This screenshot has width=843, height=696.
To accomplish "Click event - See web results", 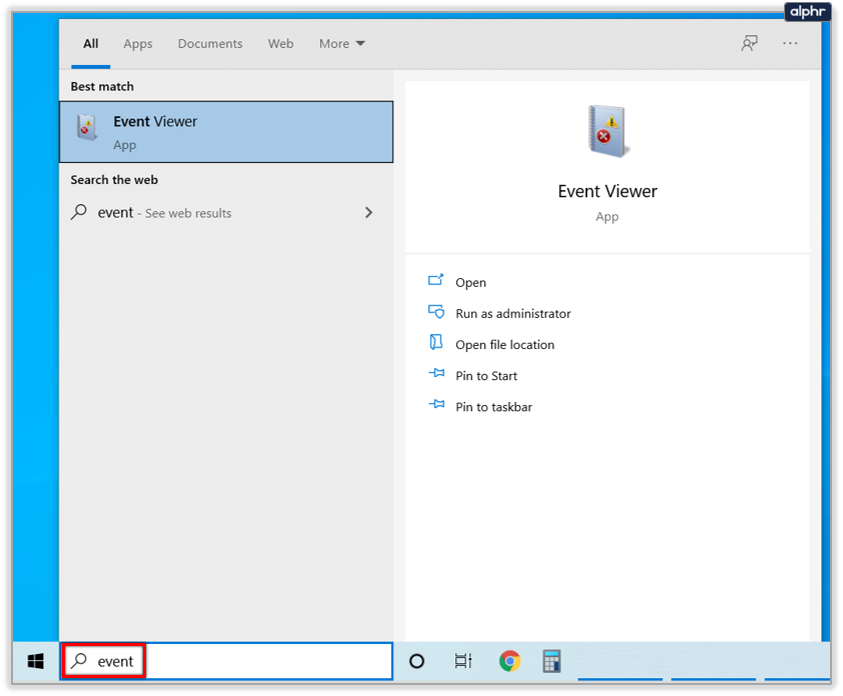I will pos(165,213).
